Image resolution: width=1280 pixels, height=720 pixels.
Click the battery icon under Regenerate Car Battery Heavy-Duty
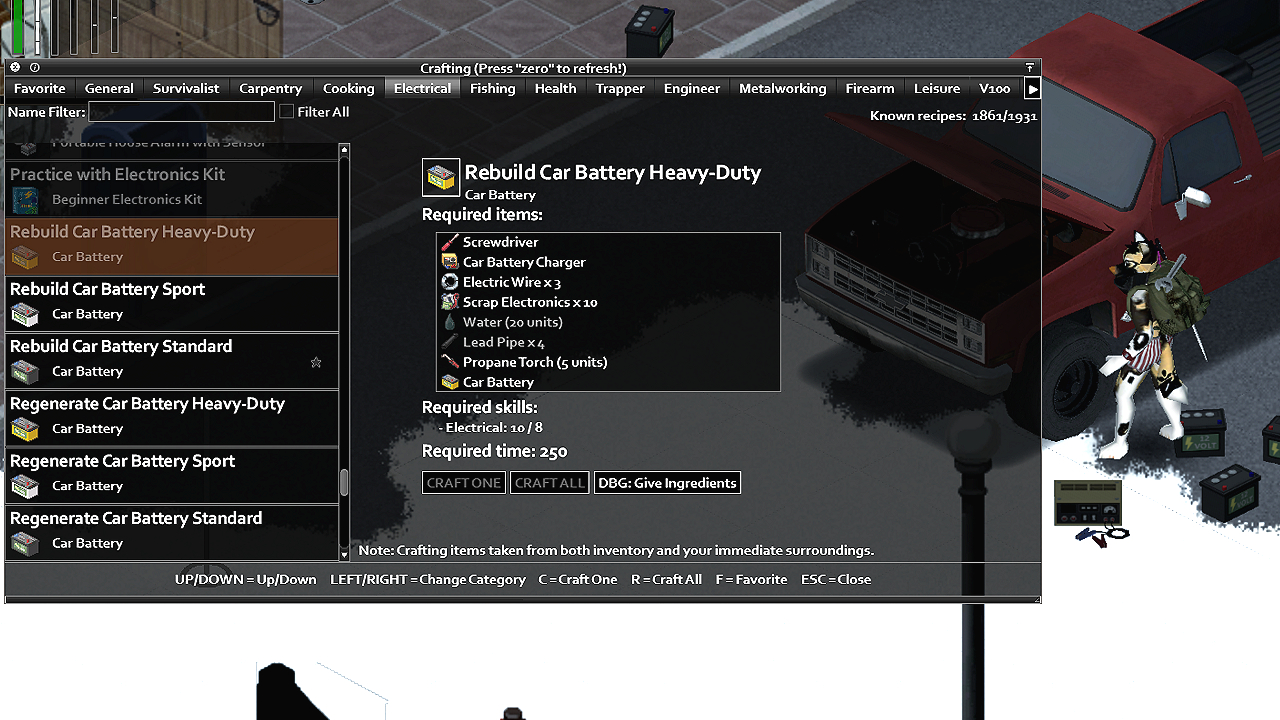(x=25, y=429)
